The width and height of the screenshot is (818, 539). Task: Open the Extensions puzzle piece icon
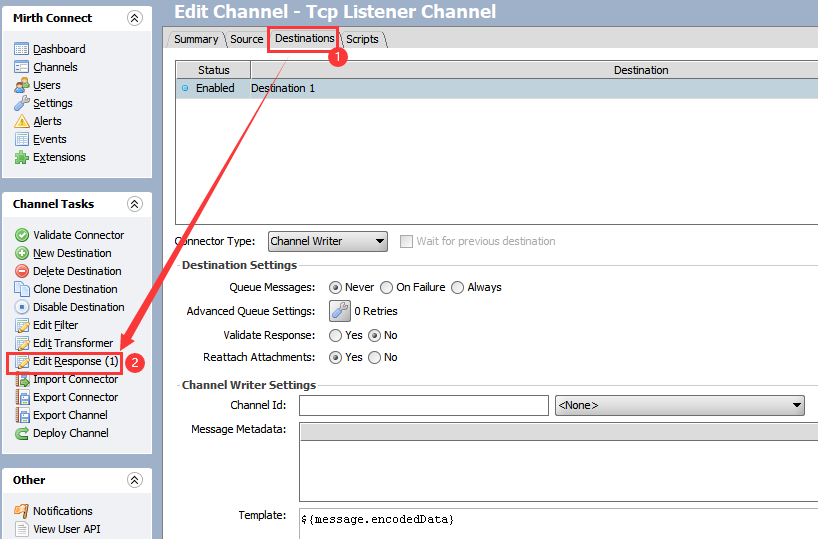point(21,157)
